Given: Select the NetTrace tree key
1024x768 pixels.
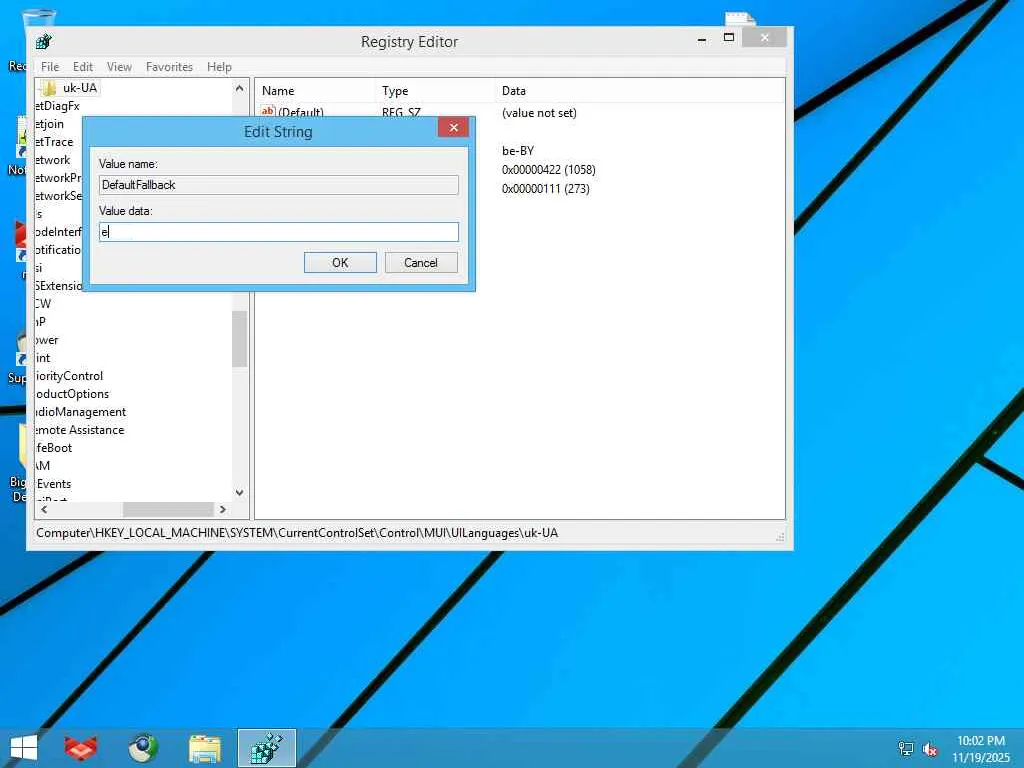Looking at the screenshot, I should 54,142.
